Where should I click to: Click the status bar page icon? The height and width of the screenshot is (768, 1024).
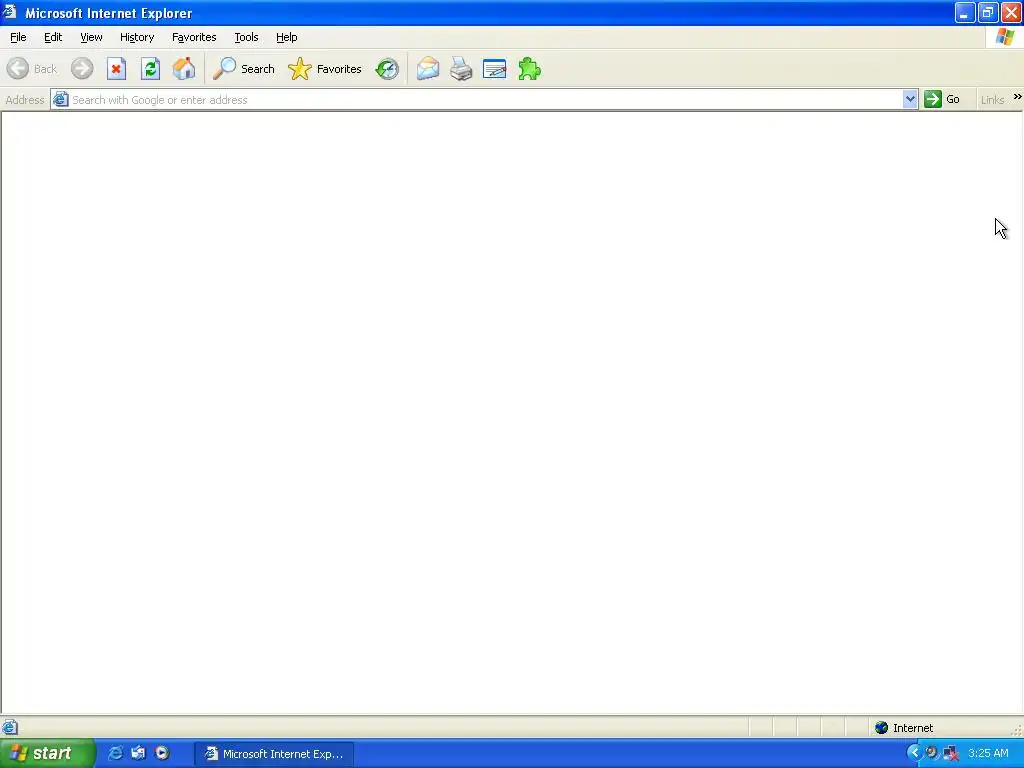click(x=10, y=728)
